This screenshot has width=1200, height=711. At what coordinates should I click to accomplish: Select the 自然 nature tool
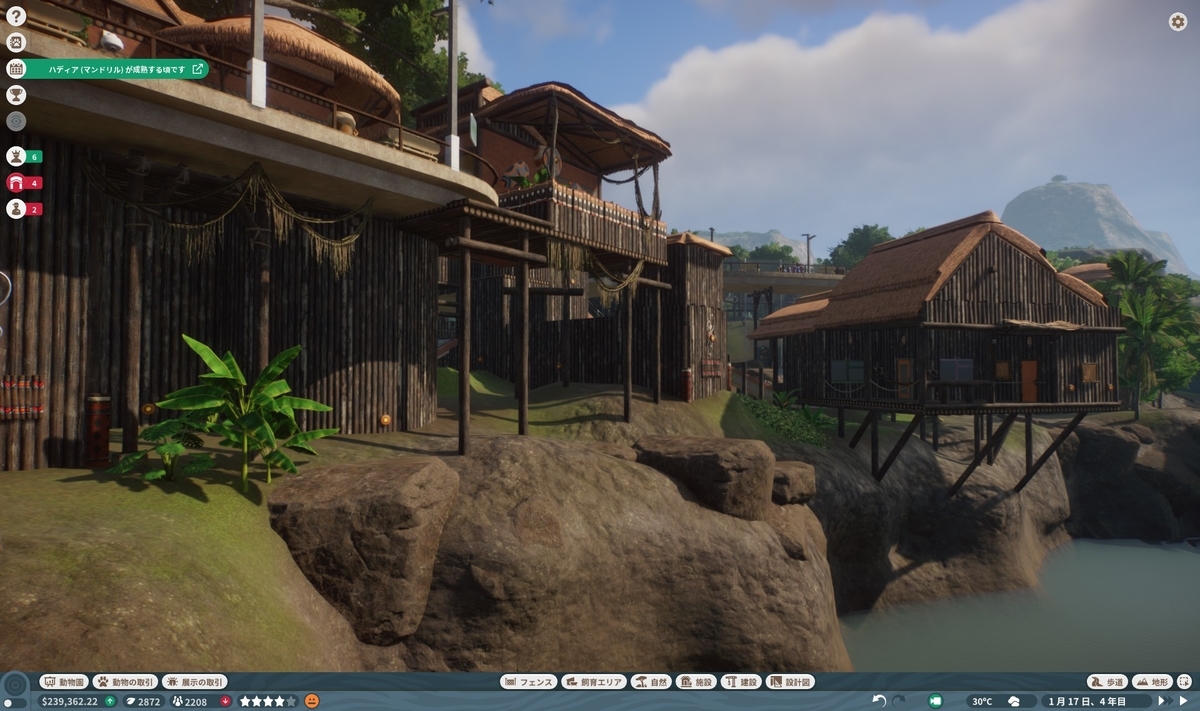(651, 682)
